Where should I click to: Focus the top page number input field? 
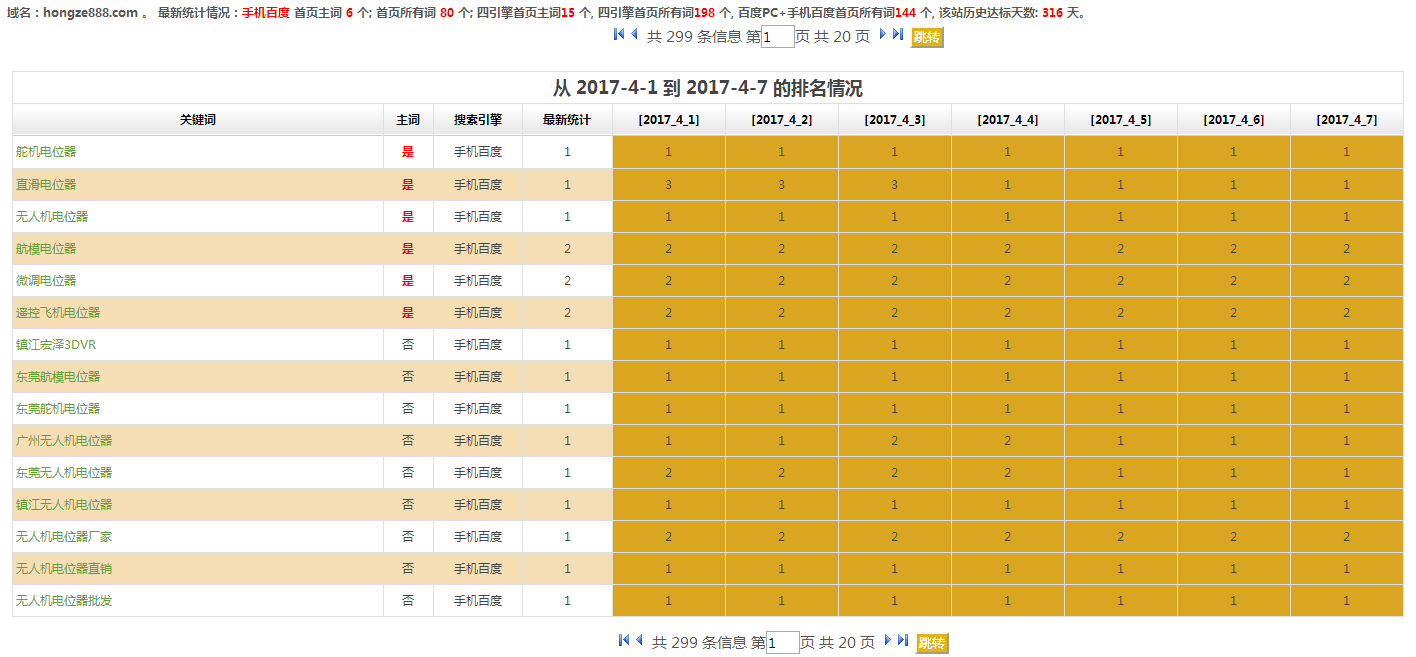pyautogui.click(x=777, y=37)
